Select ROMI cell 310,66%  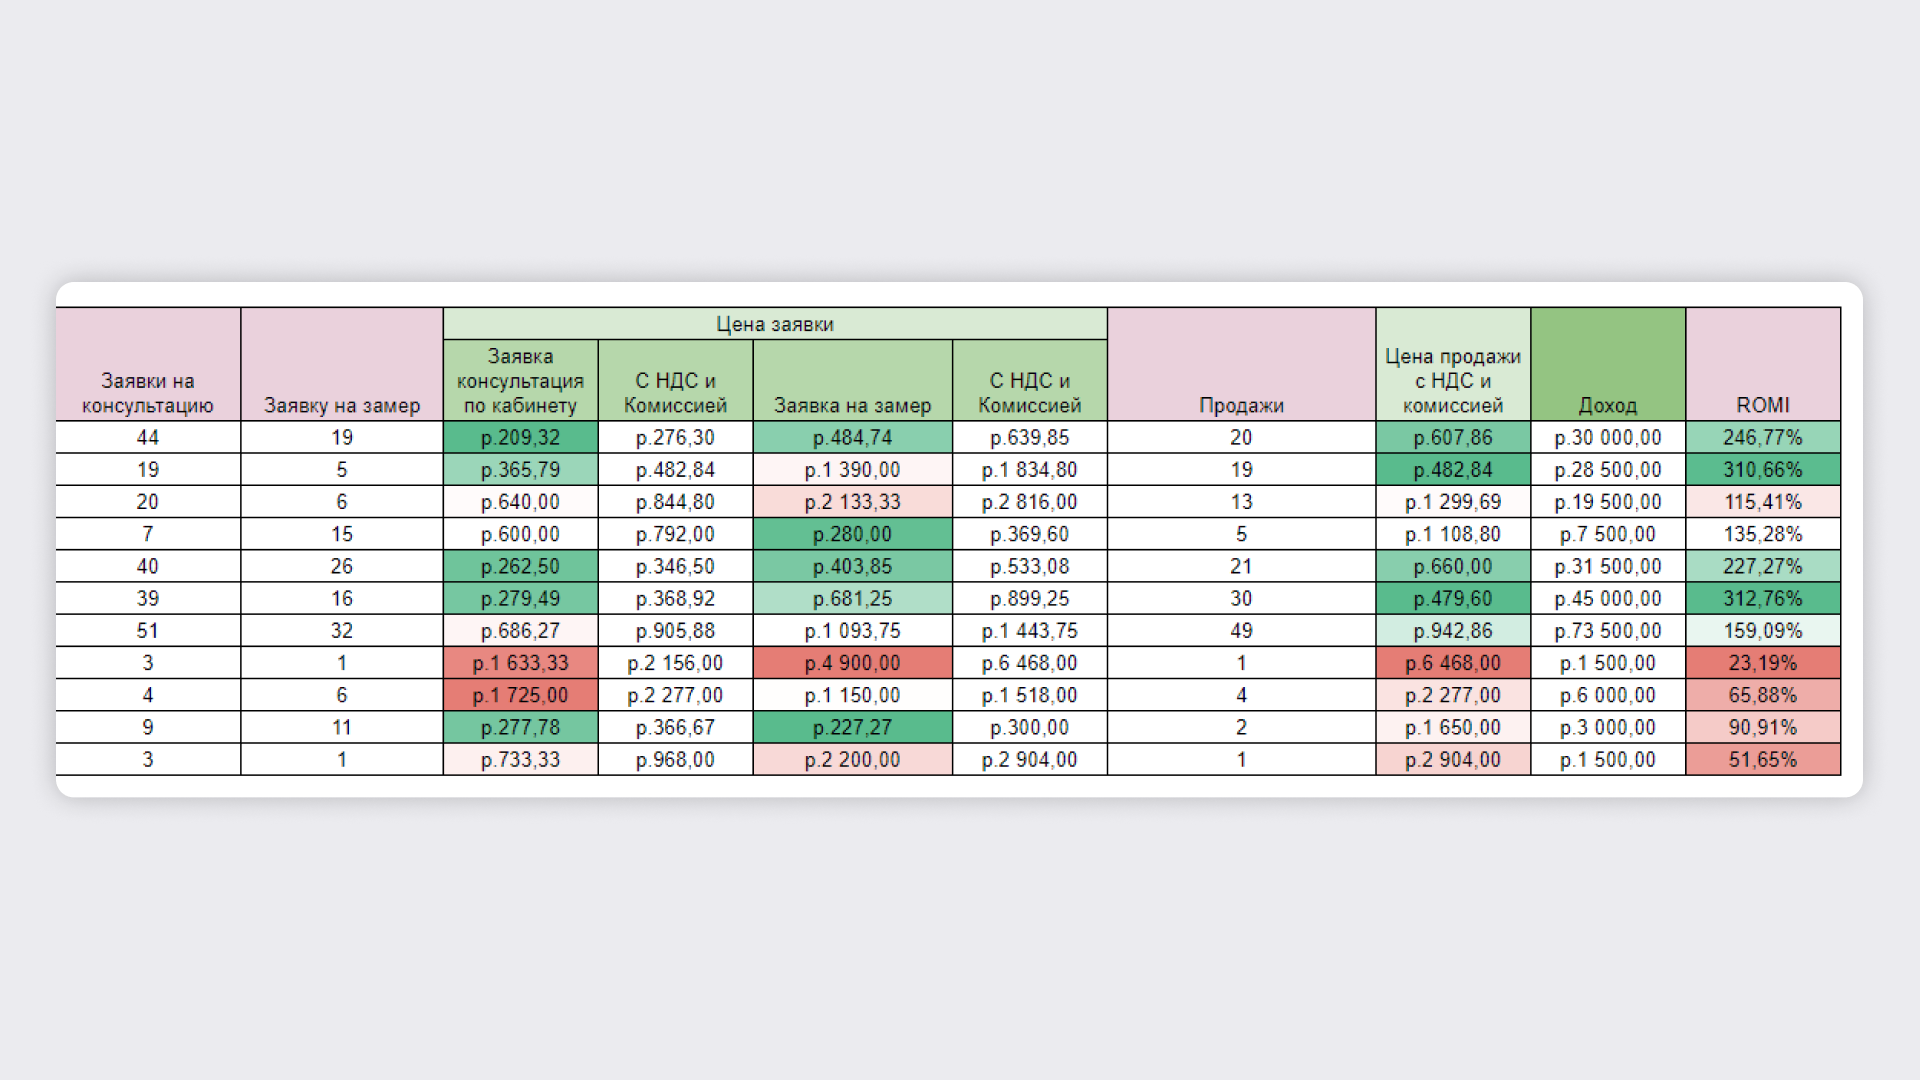[x=1763, y=470]
